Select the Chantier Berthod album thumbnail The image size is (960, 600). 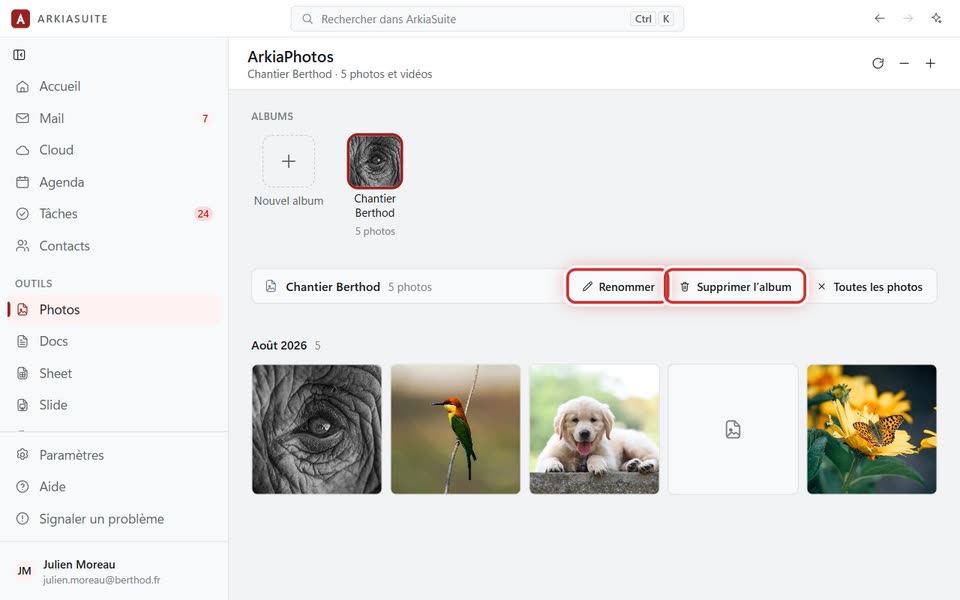coord(375,161)
